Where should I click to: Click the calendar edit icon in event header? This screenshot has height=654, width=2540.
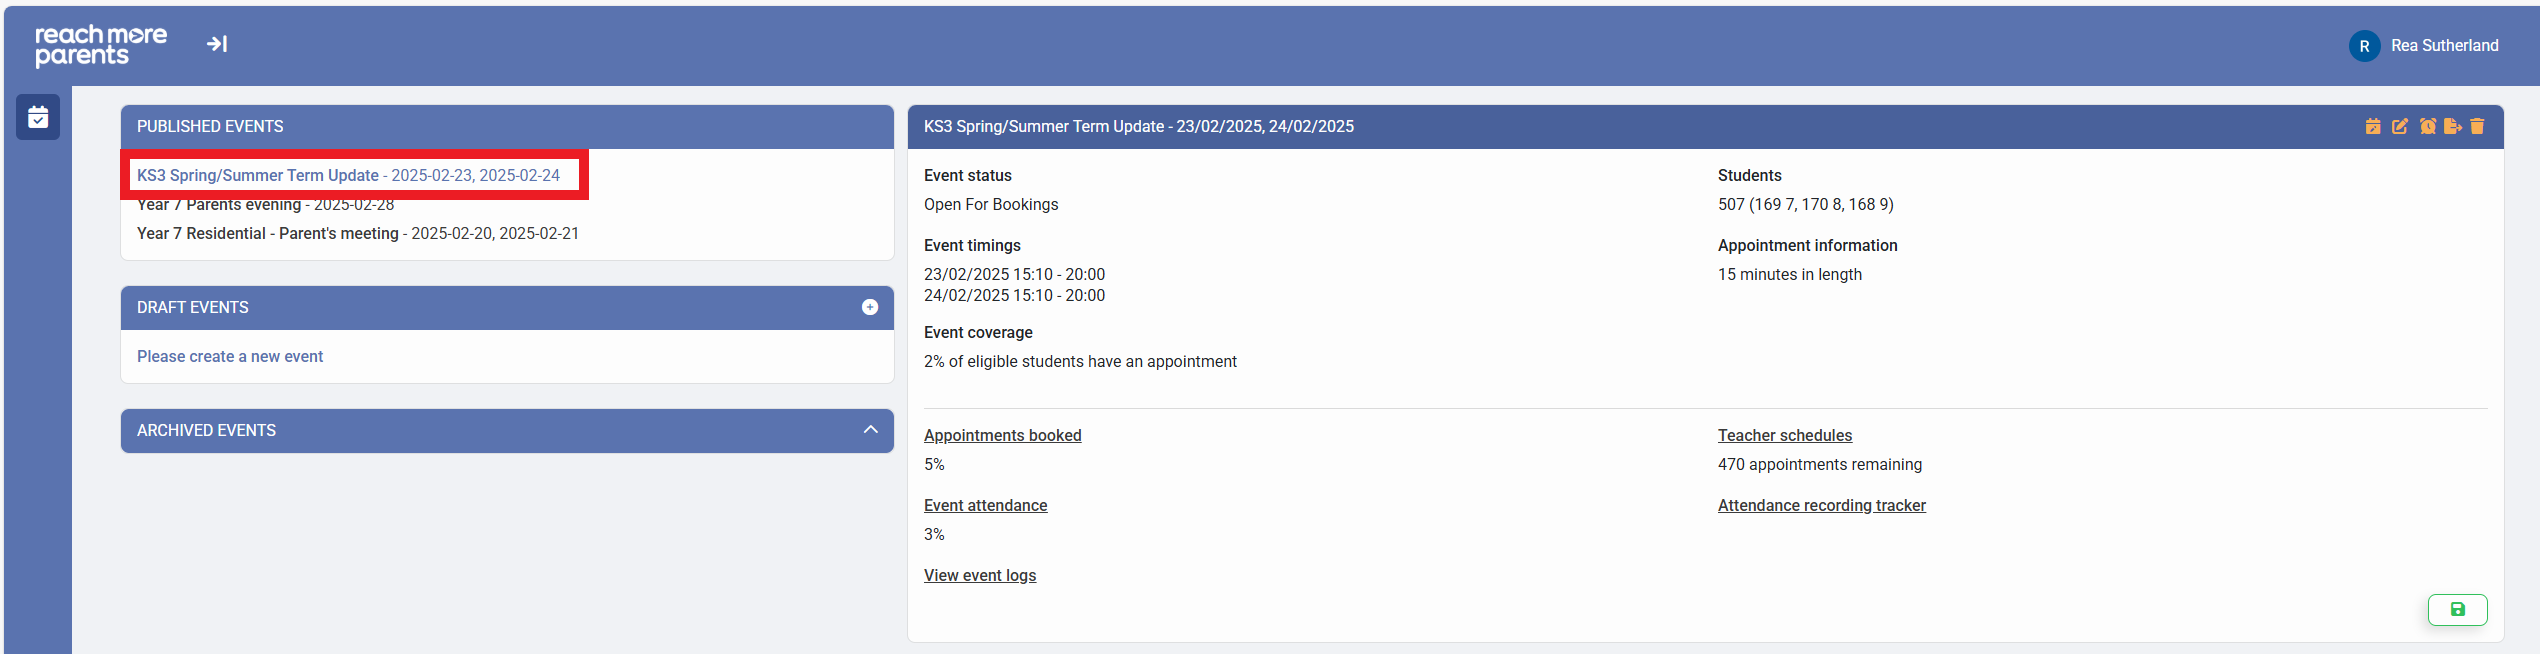pyautogui.click(x=2372, y=126)
